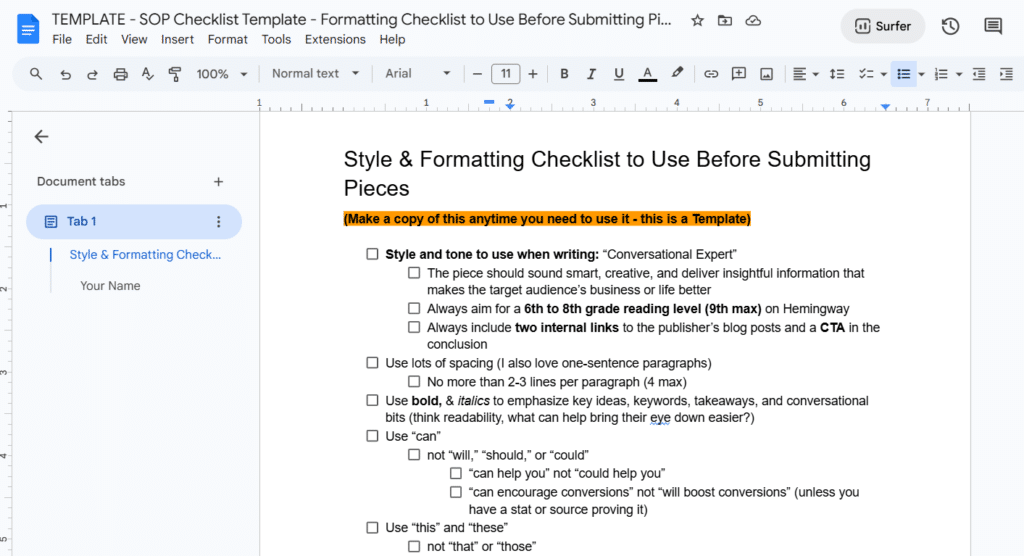
Task: Open the Format menu
Action: click(227, 39)
